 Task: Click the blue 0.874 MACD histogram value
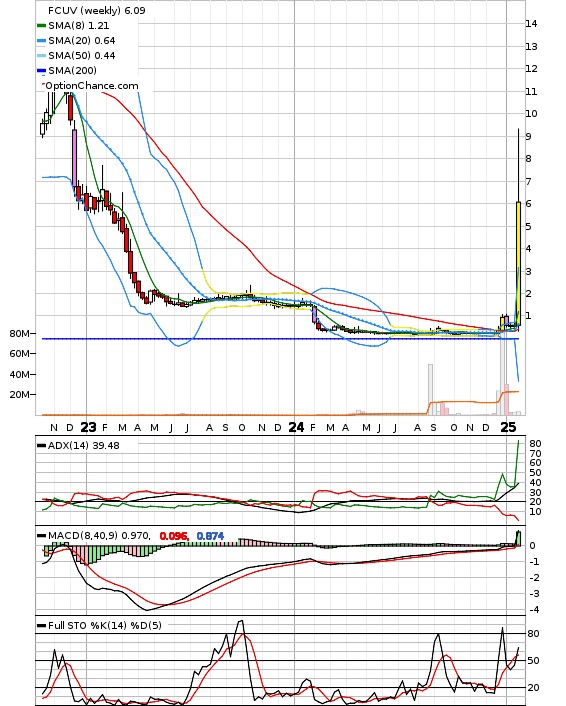coord(210,536)
